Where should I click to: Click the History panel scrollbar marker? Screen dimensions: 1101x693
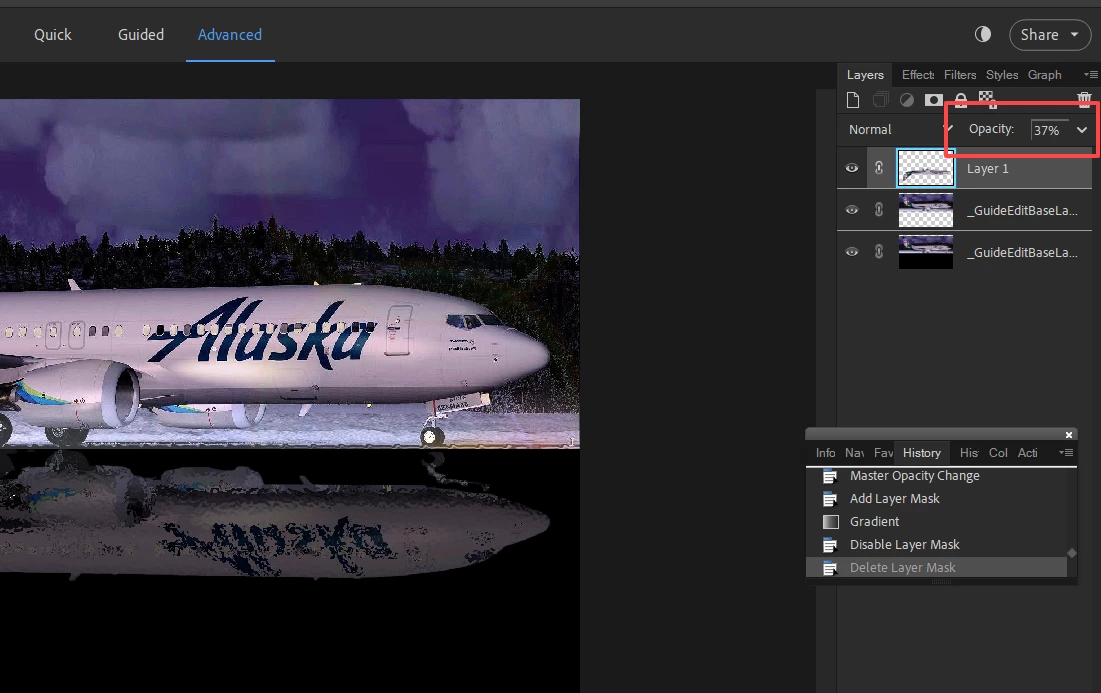point(1072,553)
